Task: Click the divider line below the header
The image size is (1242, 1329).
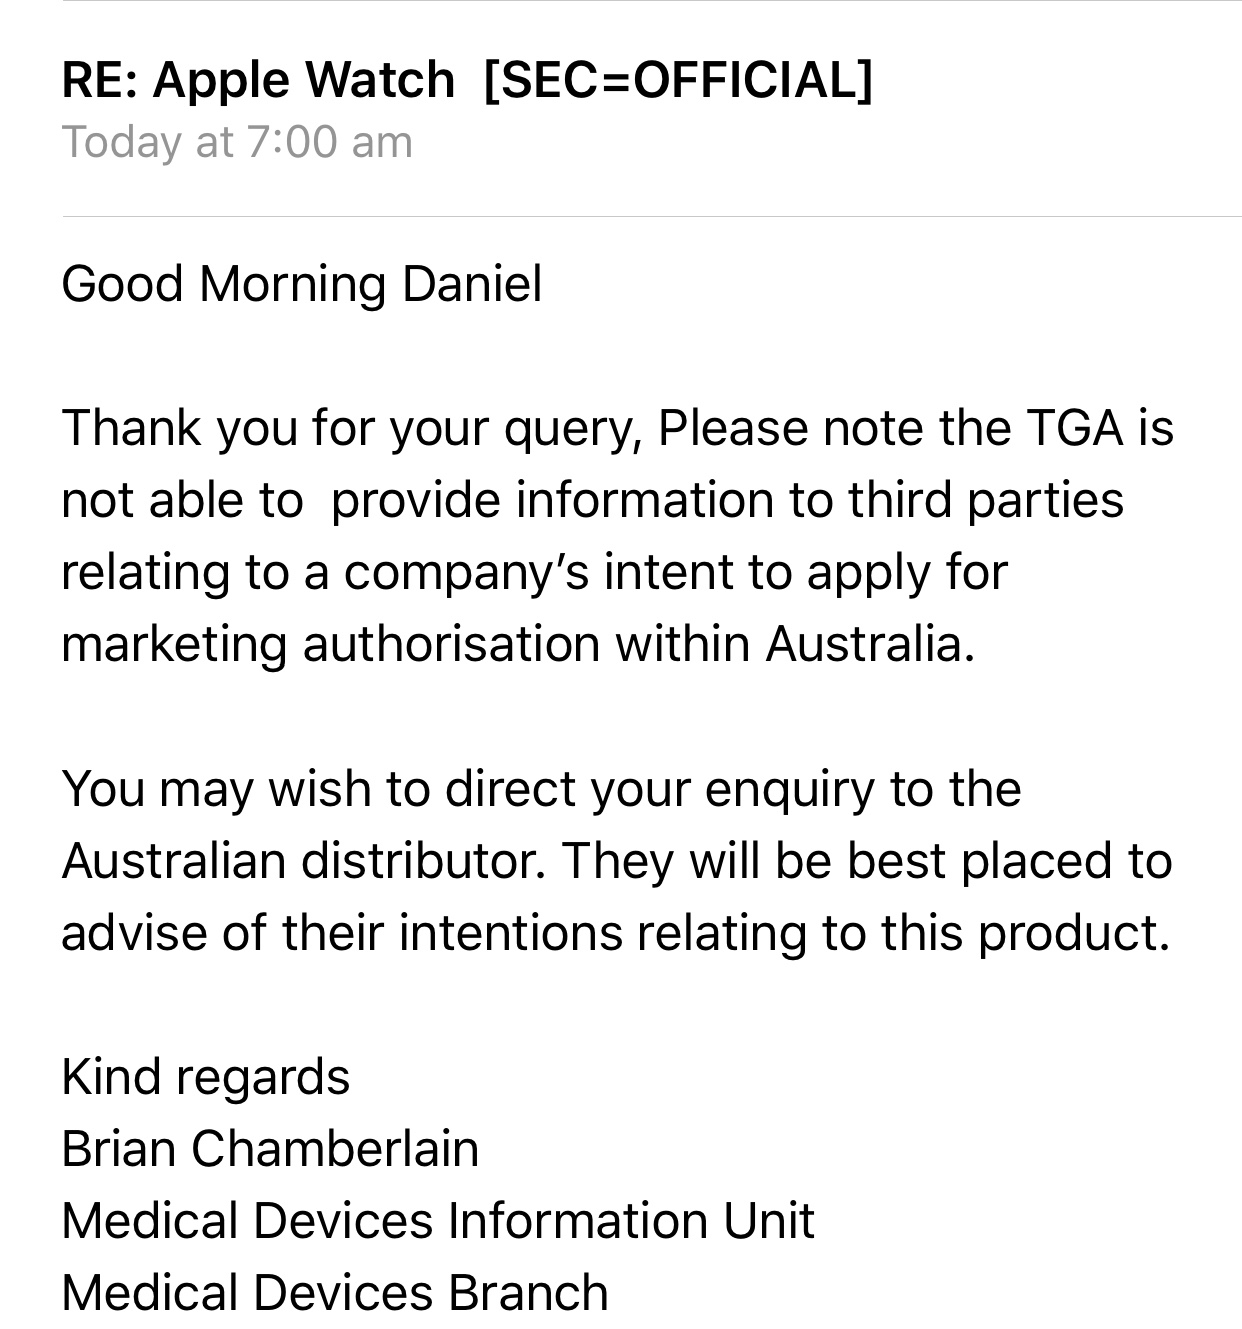Action: click(652, 216)
